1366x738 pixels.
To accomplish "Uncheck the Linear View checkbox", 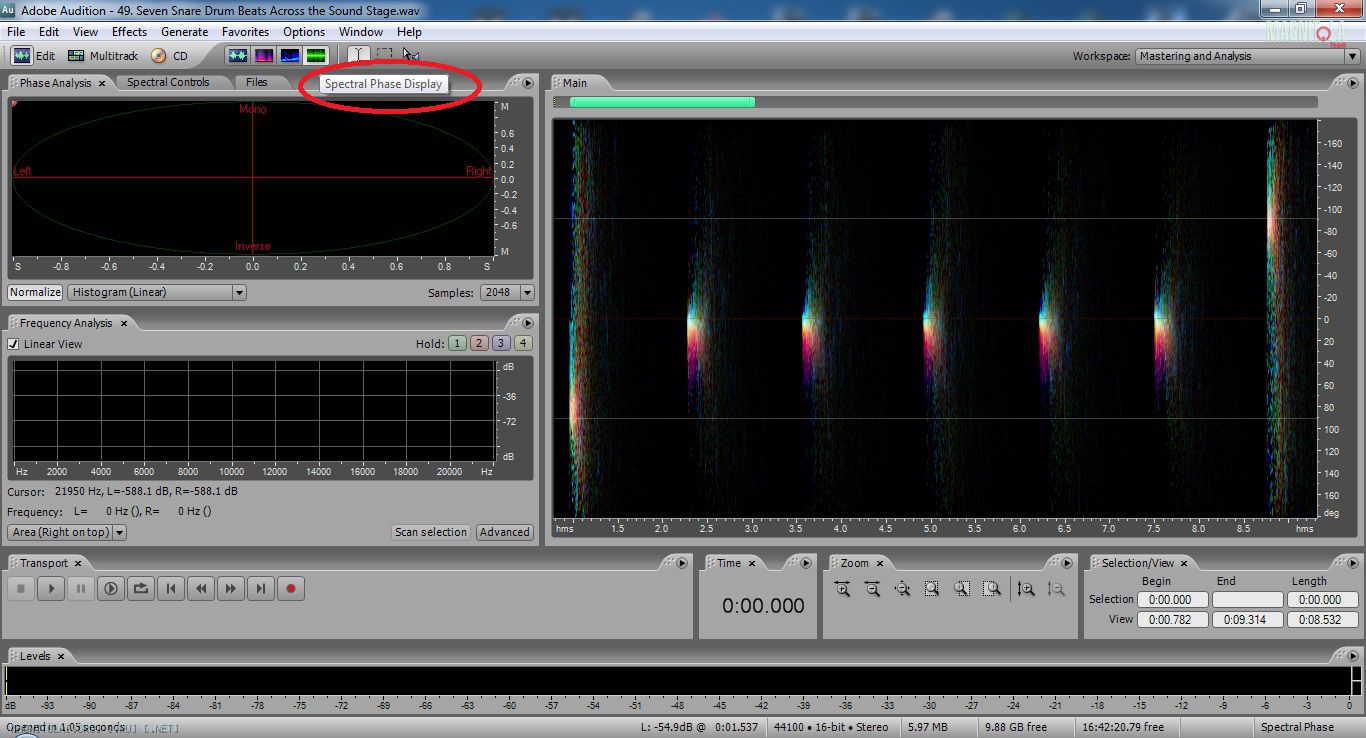I will click(x=14, y=344).
